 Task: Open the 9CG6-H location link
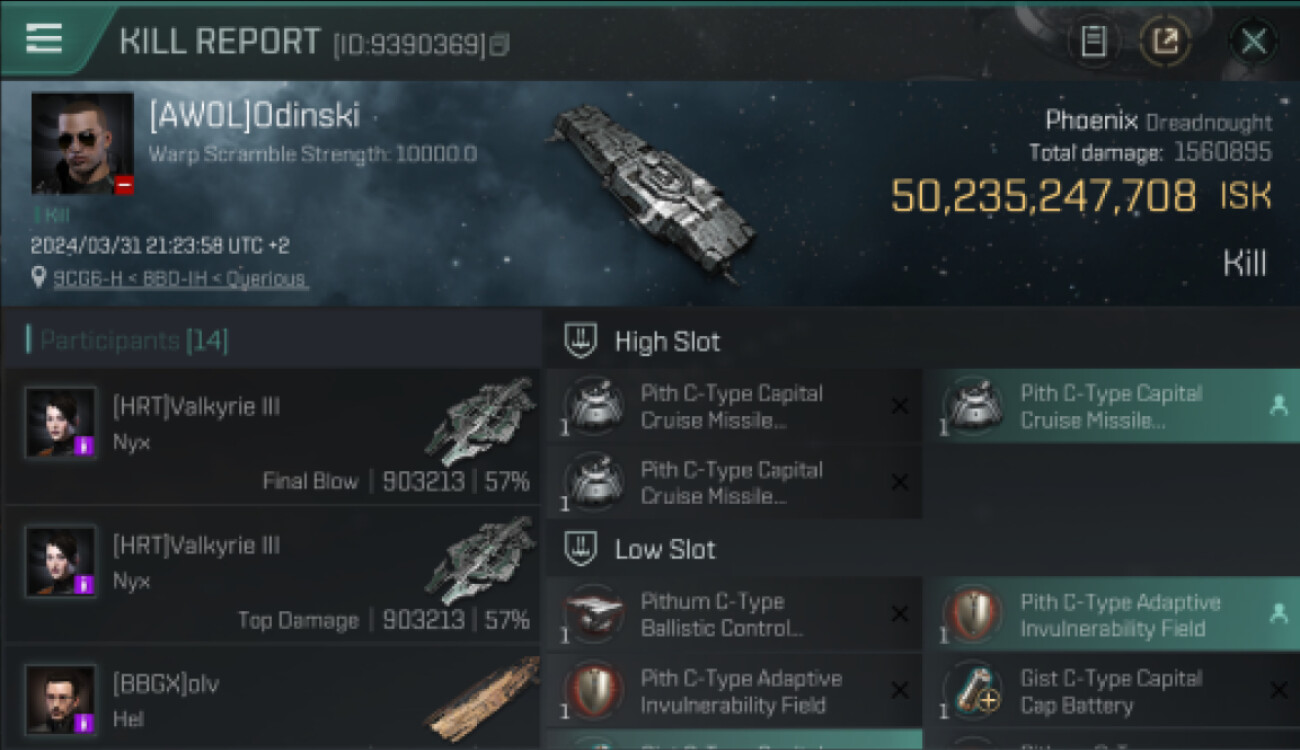coord(180,279)
